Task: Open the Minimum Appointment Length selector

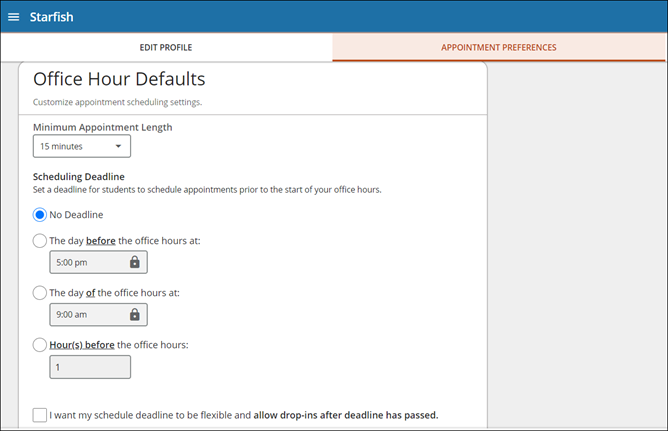Action: [x=81, y=146]
